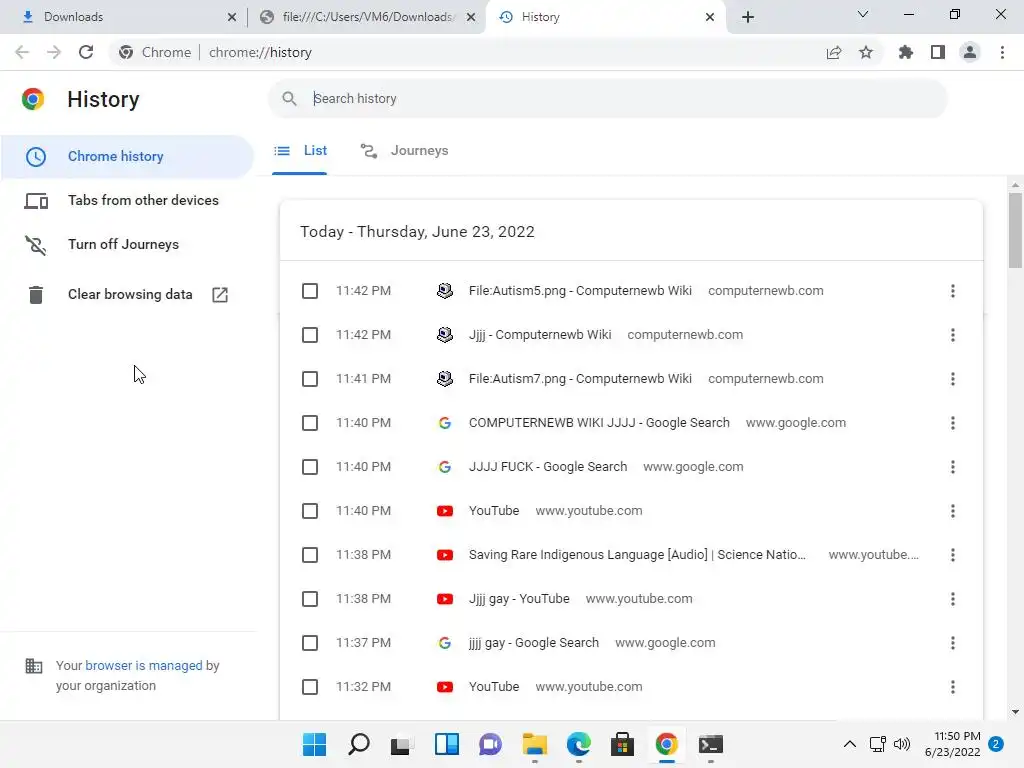This screenshot has height=768, width=1024.
Task: Open Windows taskbar Search
Action: point(359,744)
